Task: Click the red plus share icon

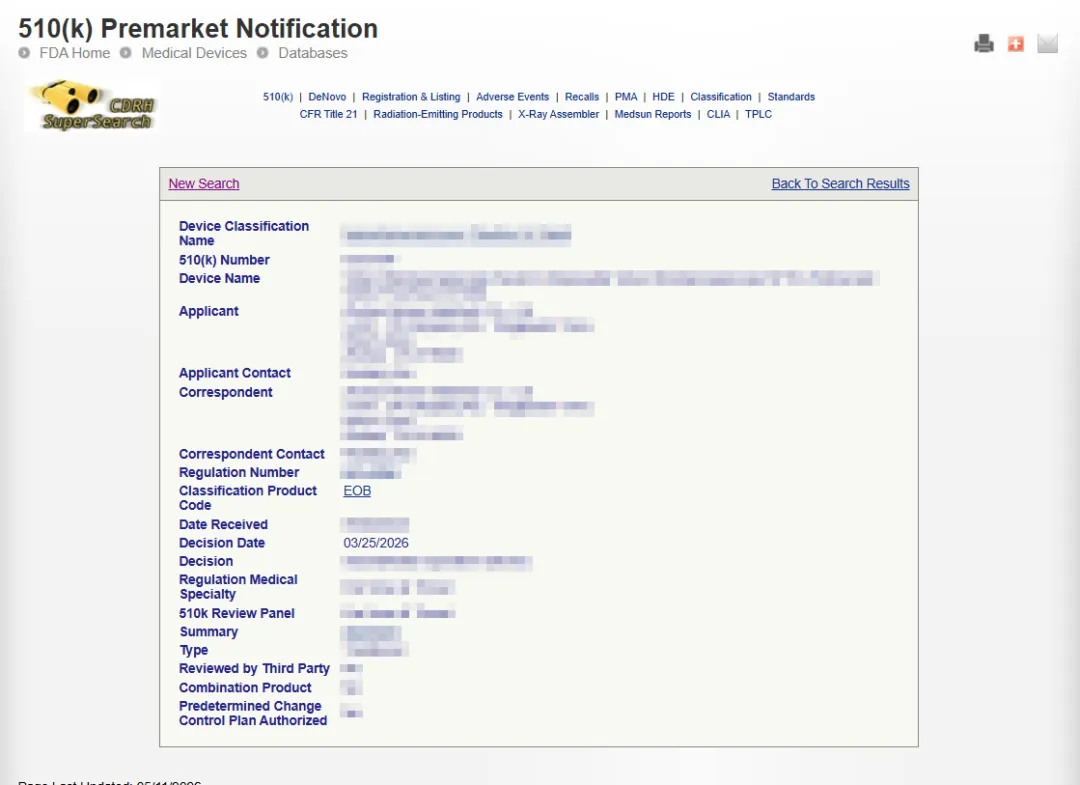Action: click(1015, 44)
